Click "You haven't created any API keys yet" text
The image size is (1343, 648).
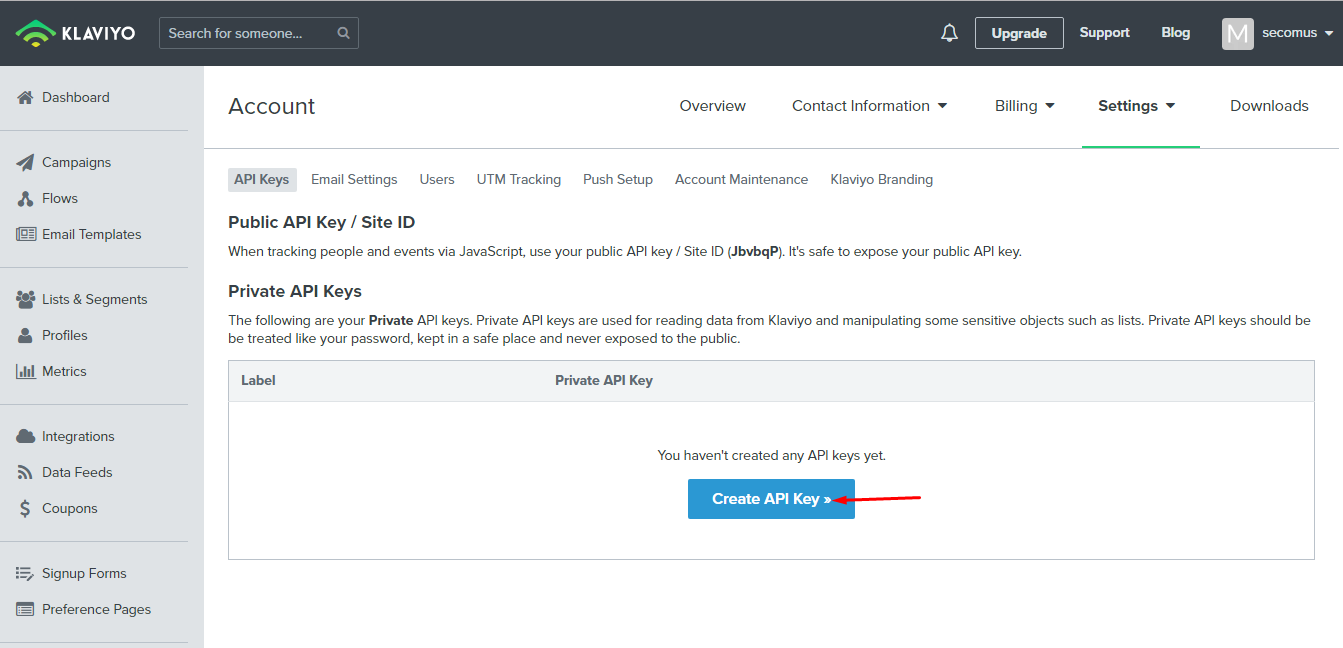(771, 455)
